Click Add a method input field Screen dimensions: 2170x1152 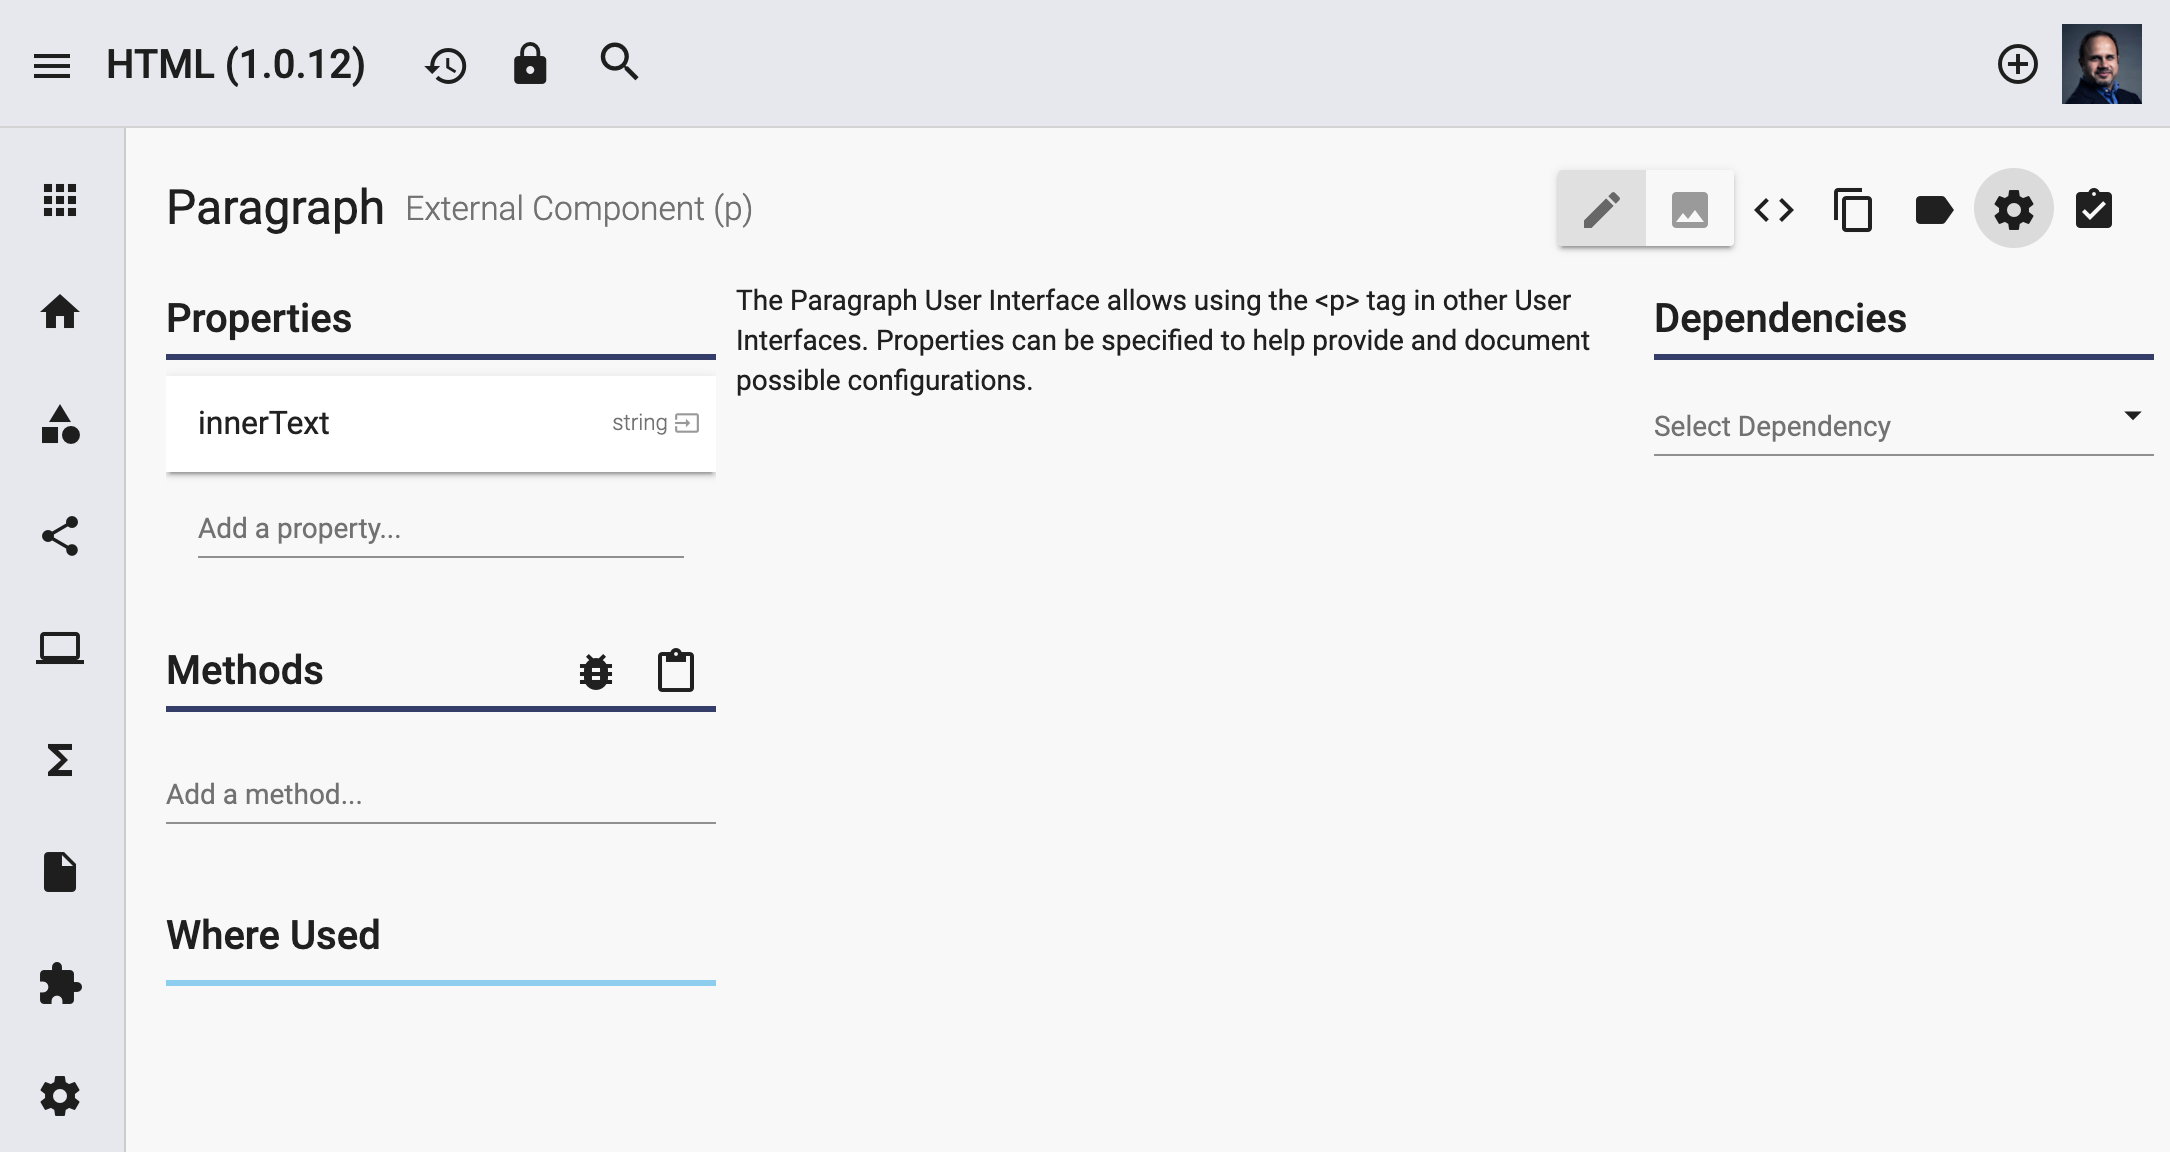pos(439,793)
